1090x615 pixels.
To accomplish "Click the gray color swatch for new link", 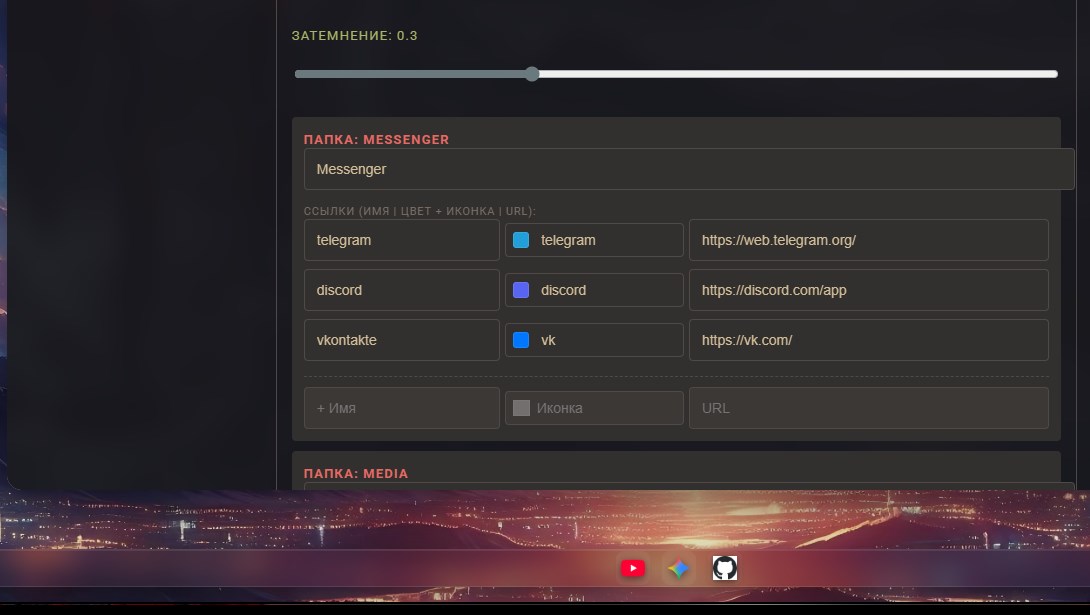I will (x=521, y=409).
